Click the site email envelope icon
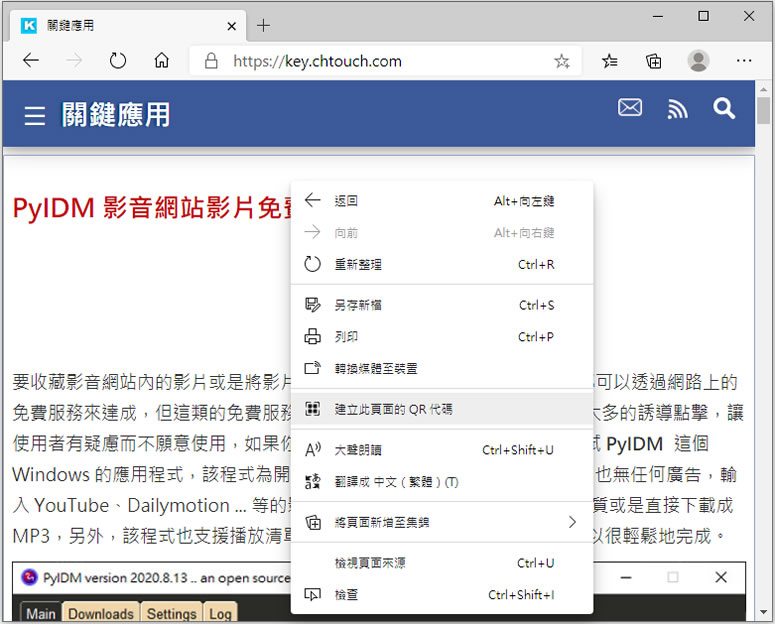Screen dimensions: 775x624 [x=630, y=107]
